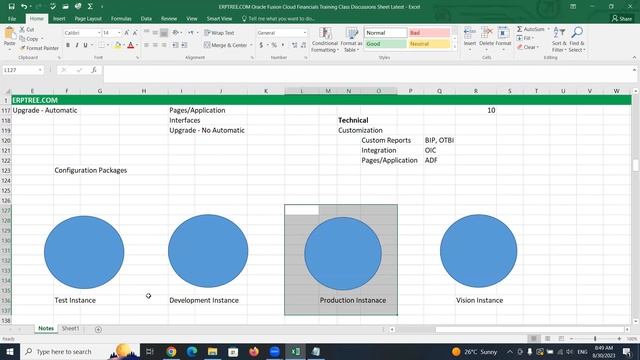
Task: Open Sort & Filter menu
Action: coord(559,39)
